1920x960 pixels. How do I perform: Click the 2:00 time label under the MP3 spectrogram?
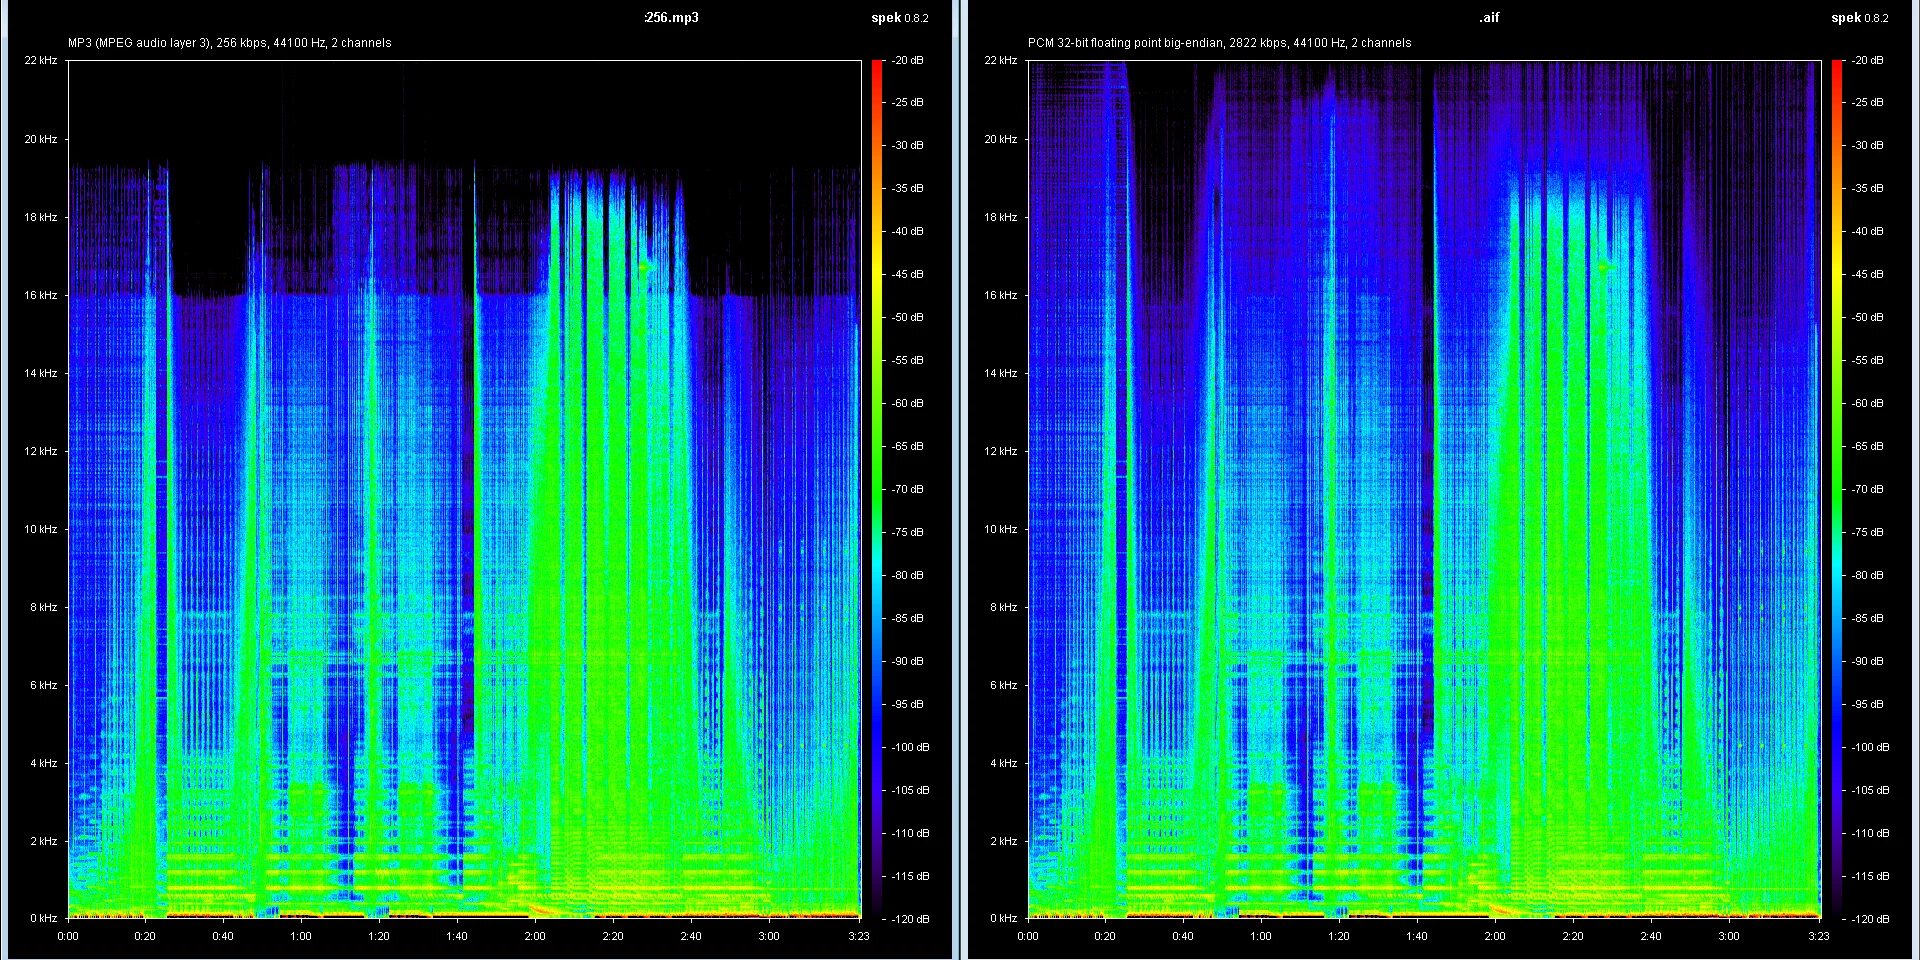click(535, 936)
